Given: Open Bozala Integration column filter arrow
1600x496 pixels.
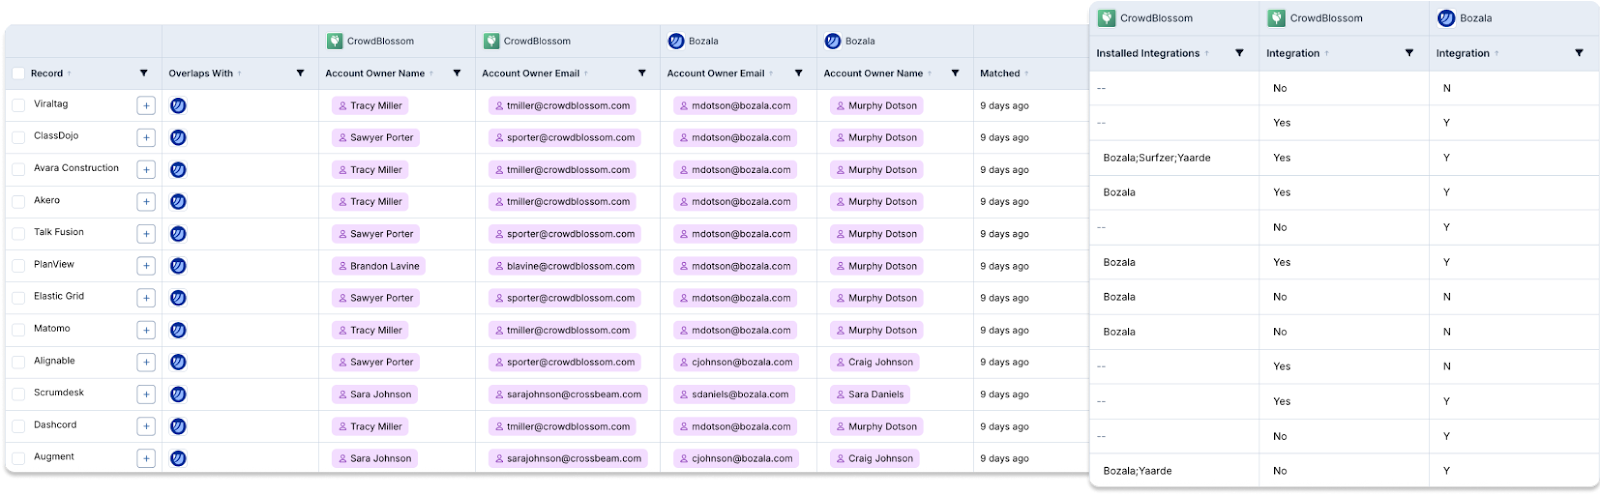Looking at the screenshot, I should pos(1579,53).
